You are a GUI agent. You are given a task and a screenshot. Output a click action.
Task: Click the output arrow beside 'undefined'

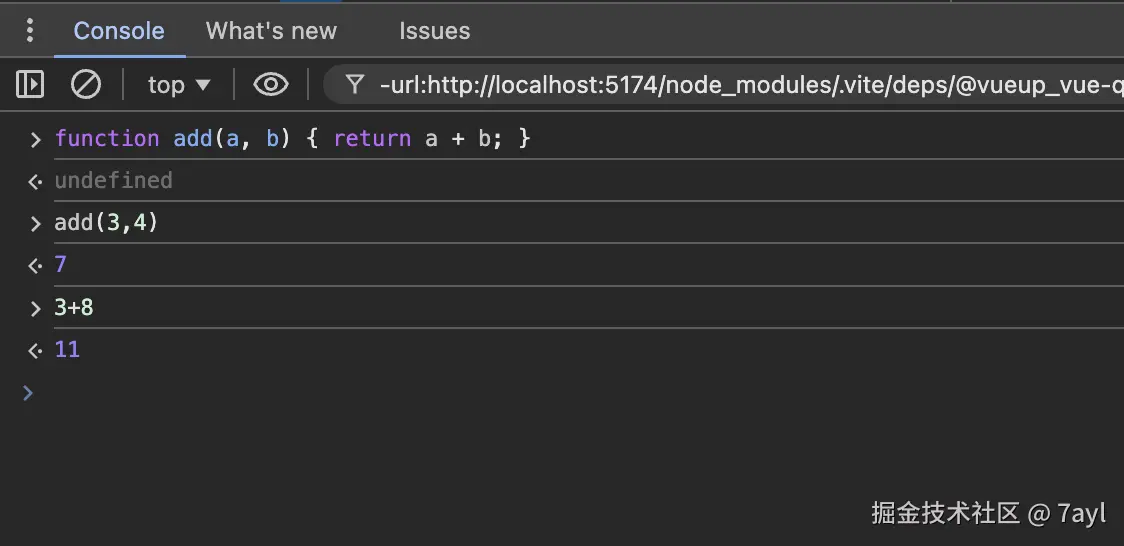(35, 181)
